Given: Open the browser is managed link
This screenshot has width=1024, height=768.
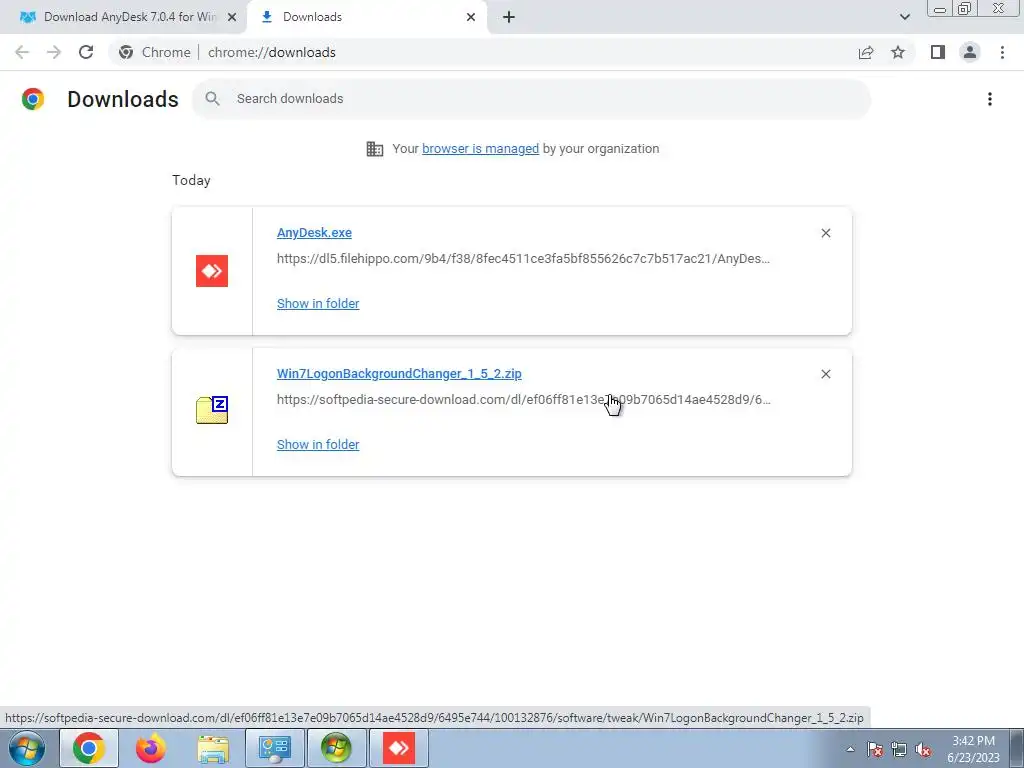Looking at the screenshot, I should point(481,149).
